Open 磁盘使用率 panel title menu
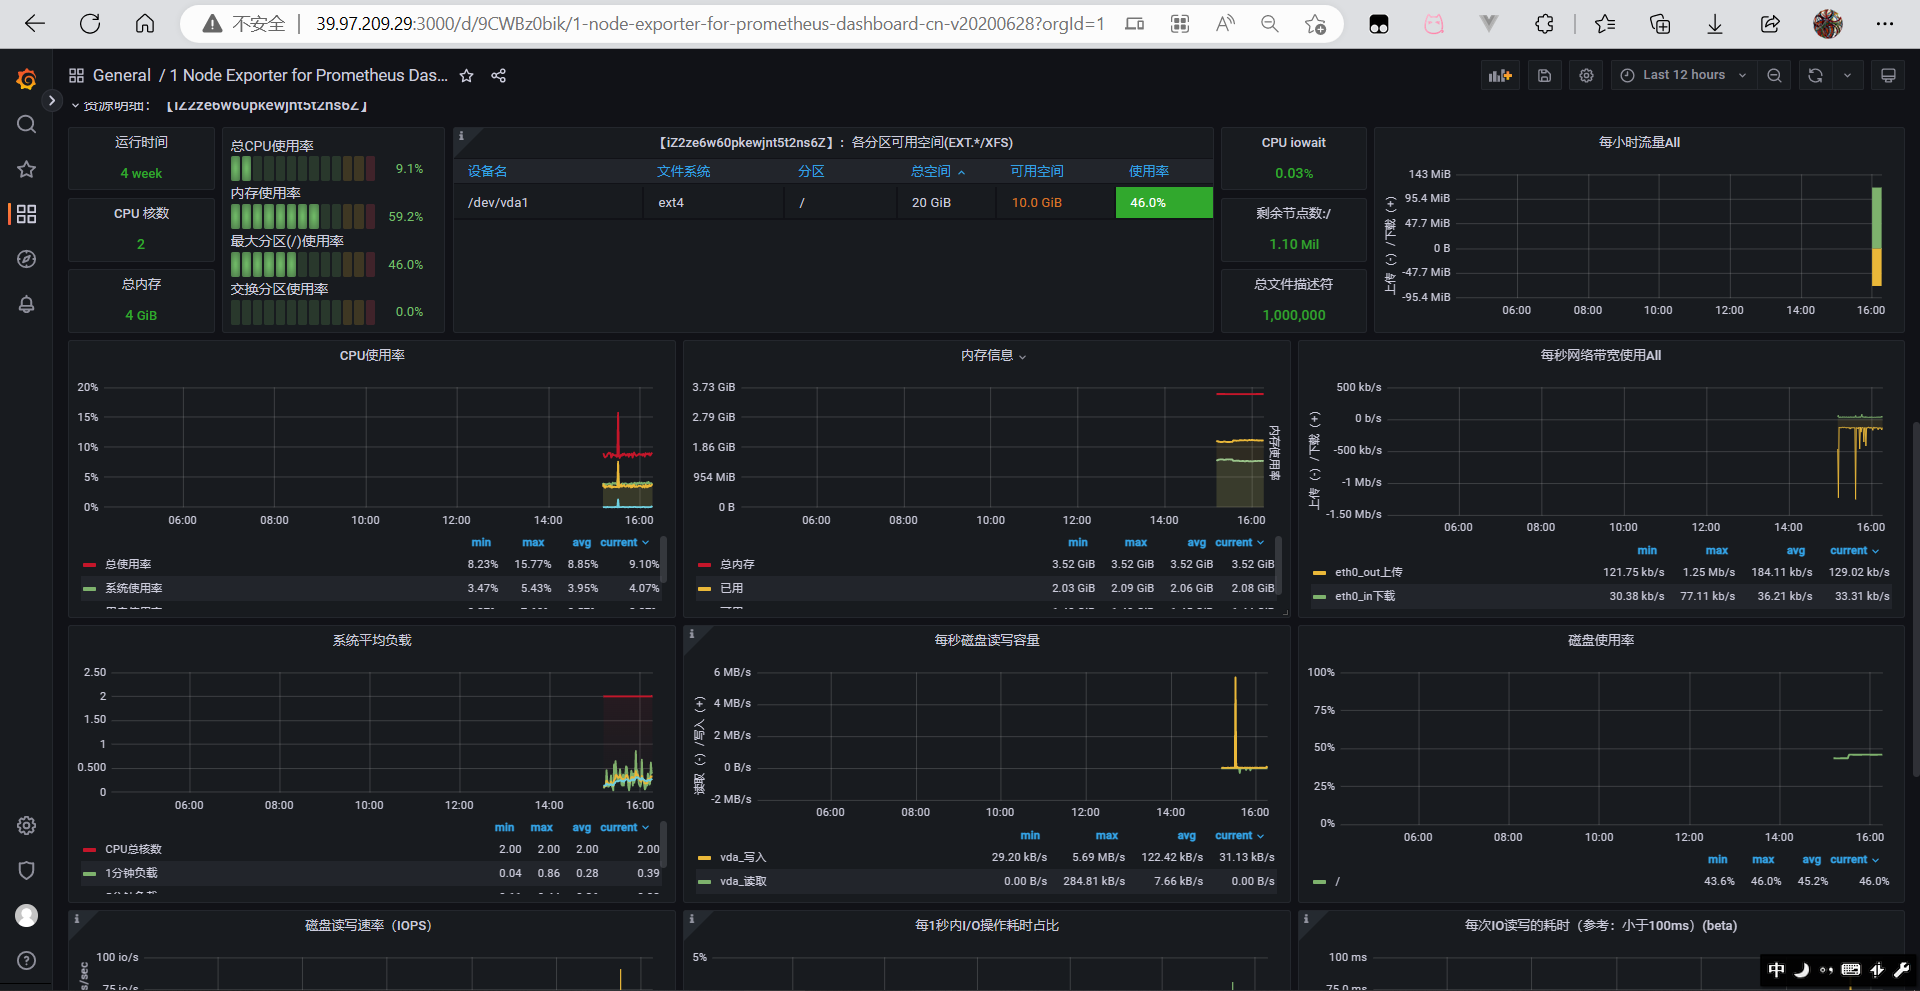 pyautogui.click(x=1601, y=641)
